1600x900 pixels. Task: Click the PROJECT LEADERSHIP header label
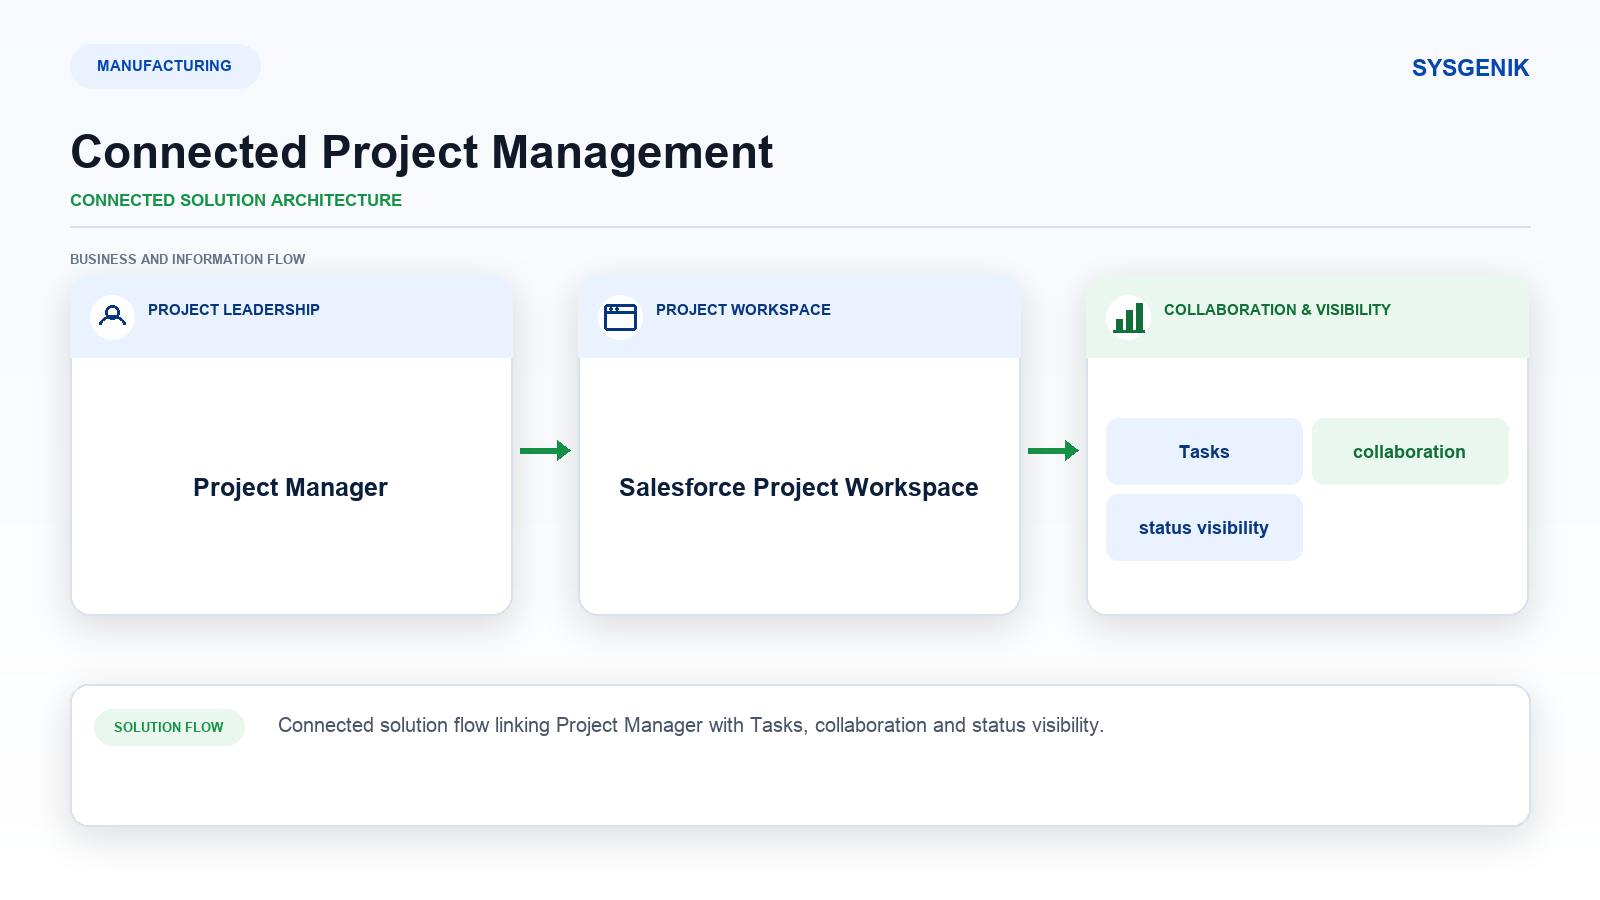tap(234, 310)
